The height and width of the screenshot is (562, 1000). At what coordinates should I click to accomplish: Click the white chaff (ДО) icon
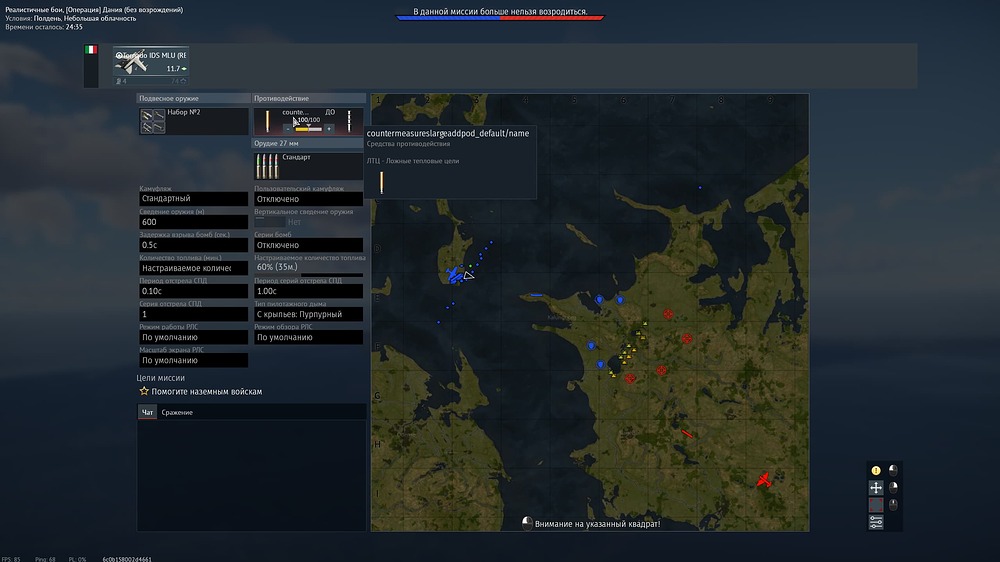point(349,121)
